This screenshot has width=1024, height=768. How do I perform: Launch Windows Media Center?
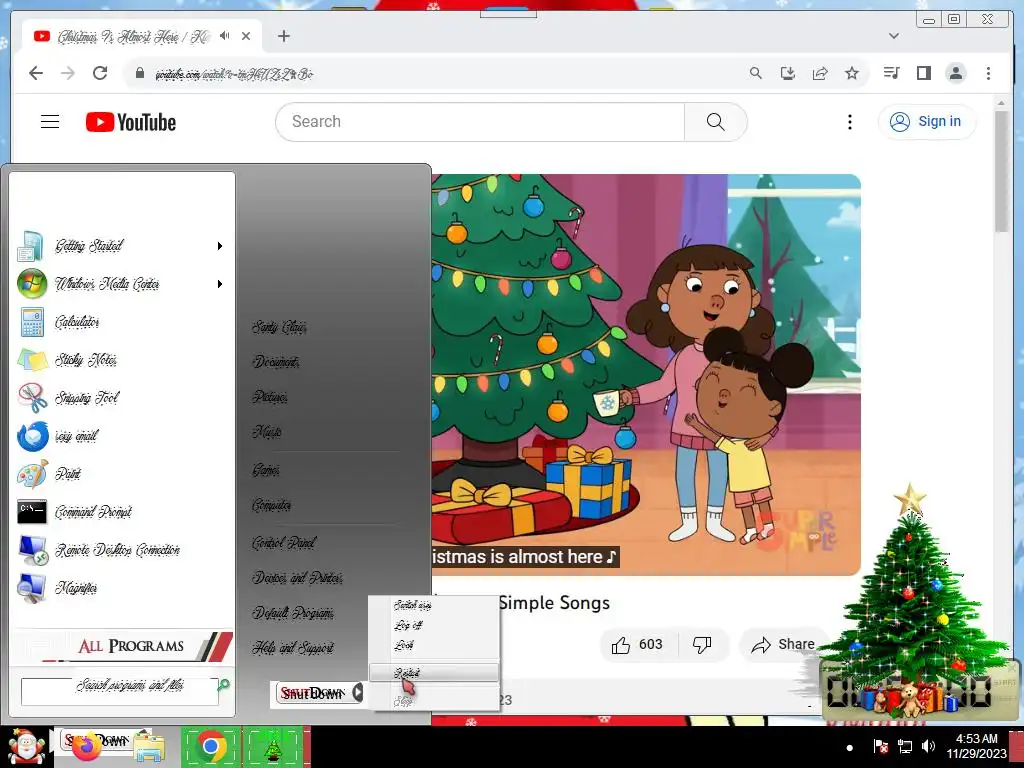pos(120,284)
